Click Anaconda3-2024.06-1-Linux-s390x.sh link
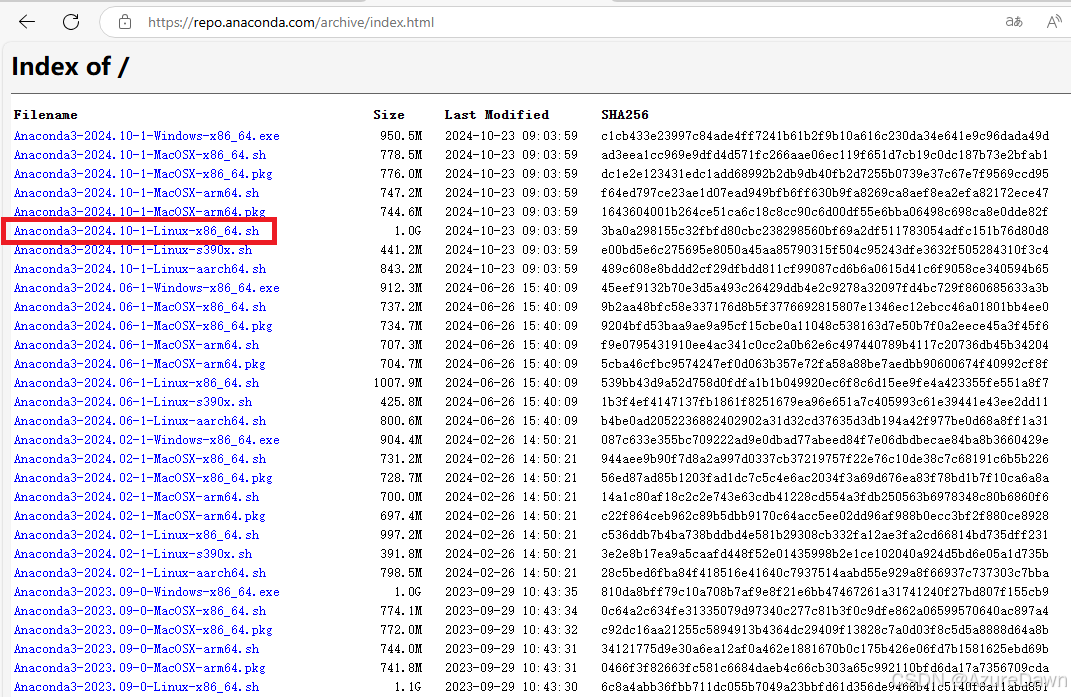 pyautogui.click(x=133, y=402)
